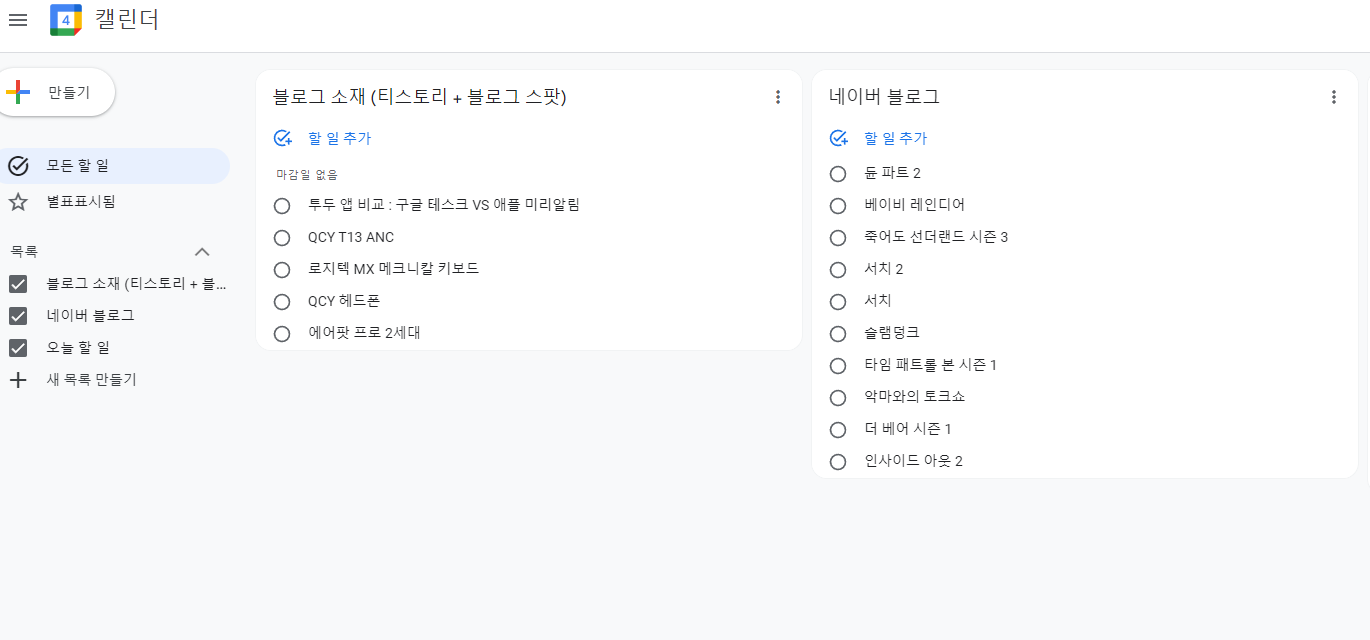Open task text 죽어도 선더랜드 시즌 3
Image resolution: width=1370 pixels, height=640 pixels.
936,237
